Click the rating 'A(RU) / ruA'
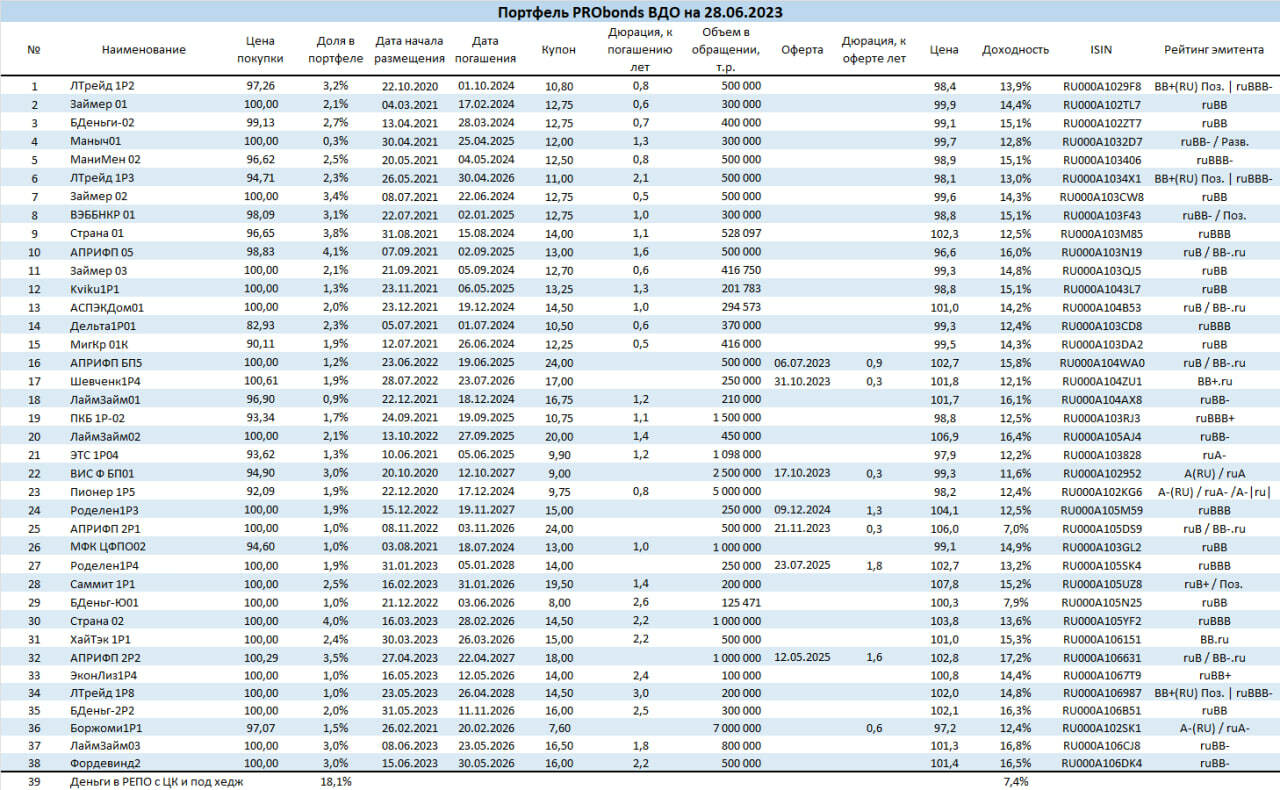 (x=1214, y=473)
